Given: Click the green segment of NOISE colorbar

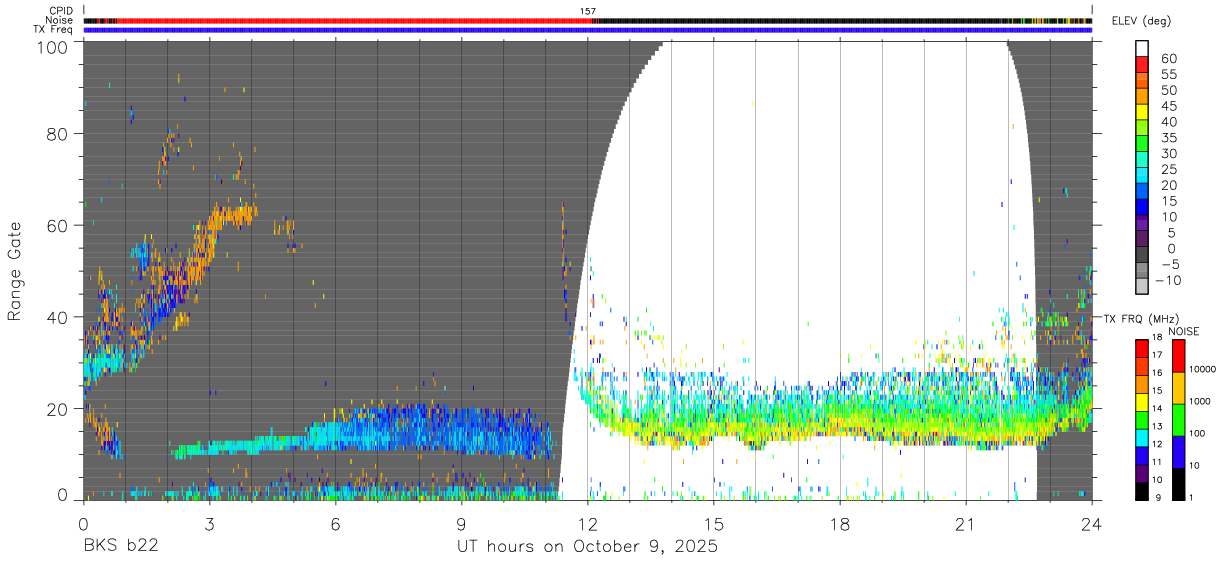Looking at the screenshot, I should (x=1179, y=419).
